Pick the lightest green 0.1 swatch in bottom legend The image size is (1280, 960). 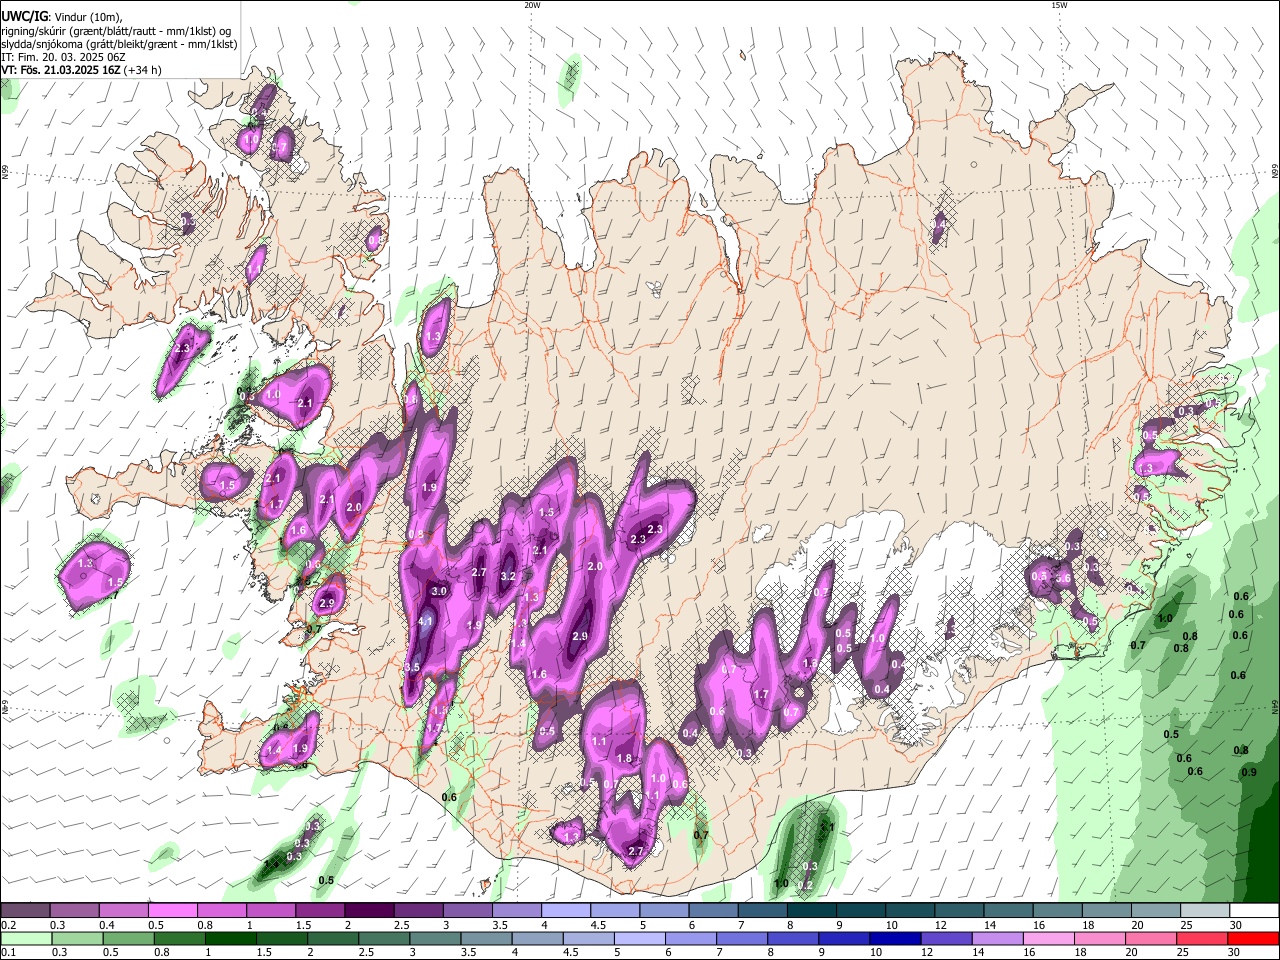(x=25, y=938)
